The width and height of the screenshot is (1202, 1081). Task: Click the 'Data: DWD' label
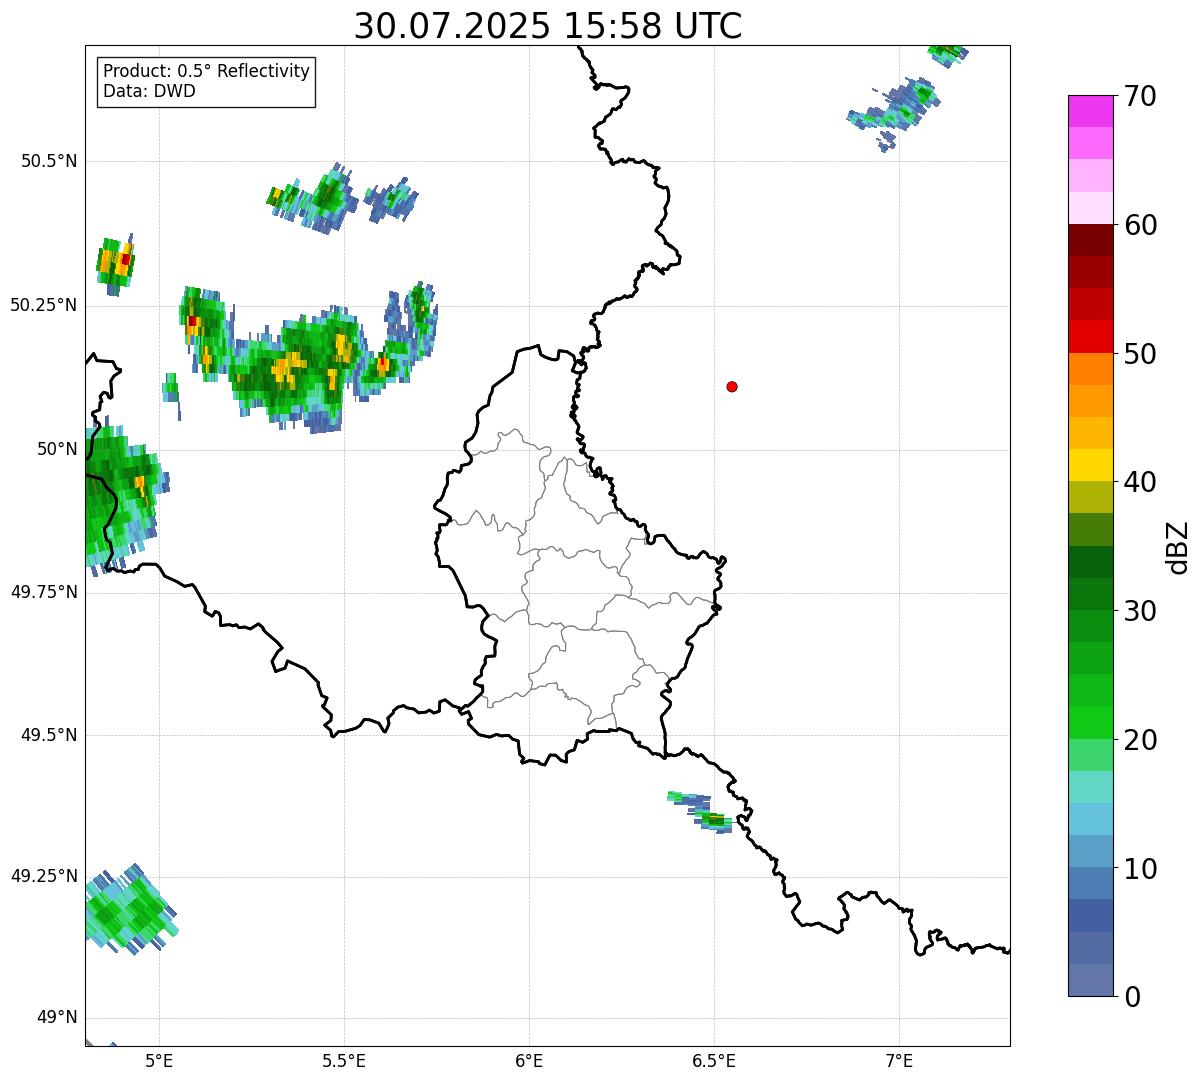(x=149, y=92)
